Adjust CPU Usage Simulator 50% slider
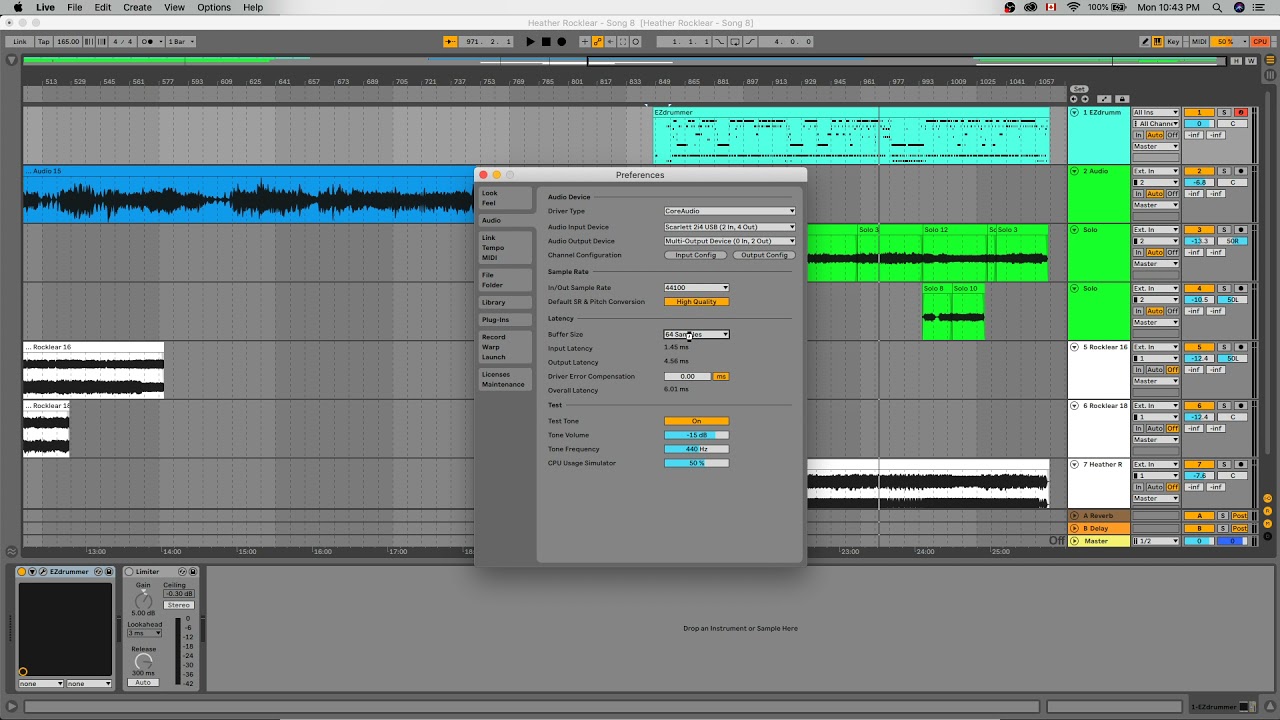Viewport: 1280px width, 720px height. 696,463
